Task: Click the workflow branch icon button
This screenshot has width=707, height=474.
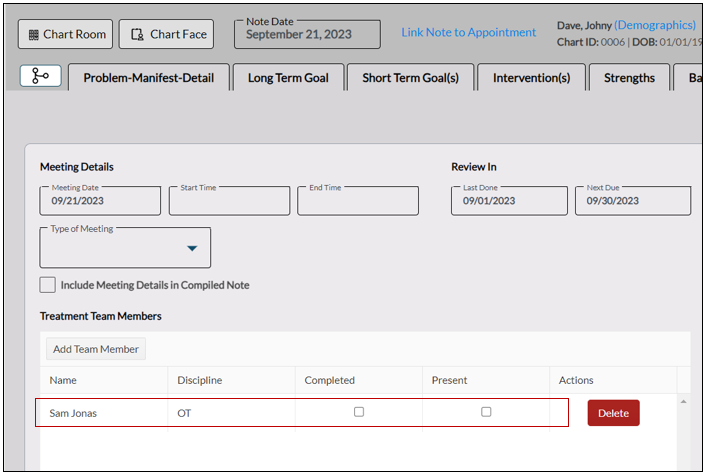Action: [x=41, y=77]
